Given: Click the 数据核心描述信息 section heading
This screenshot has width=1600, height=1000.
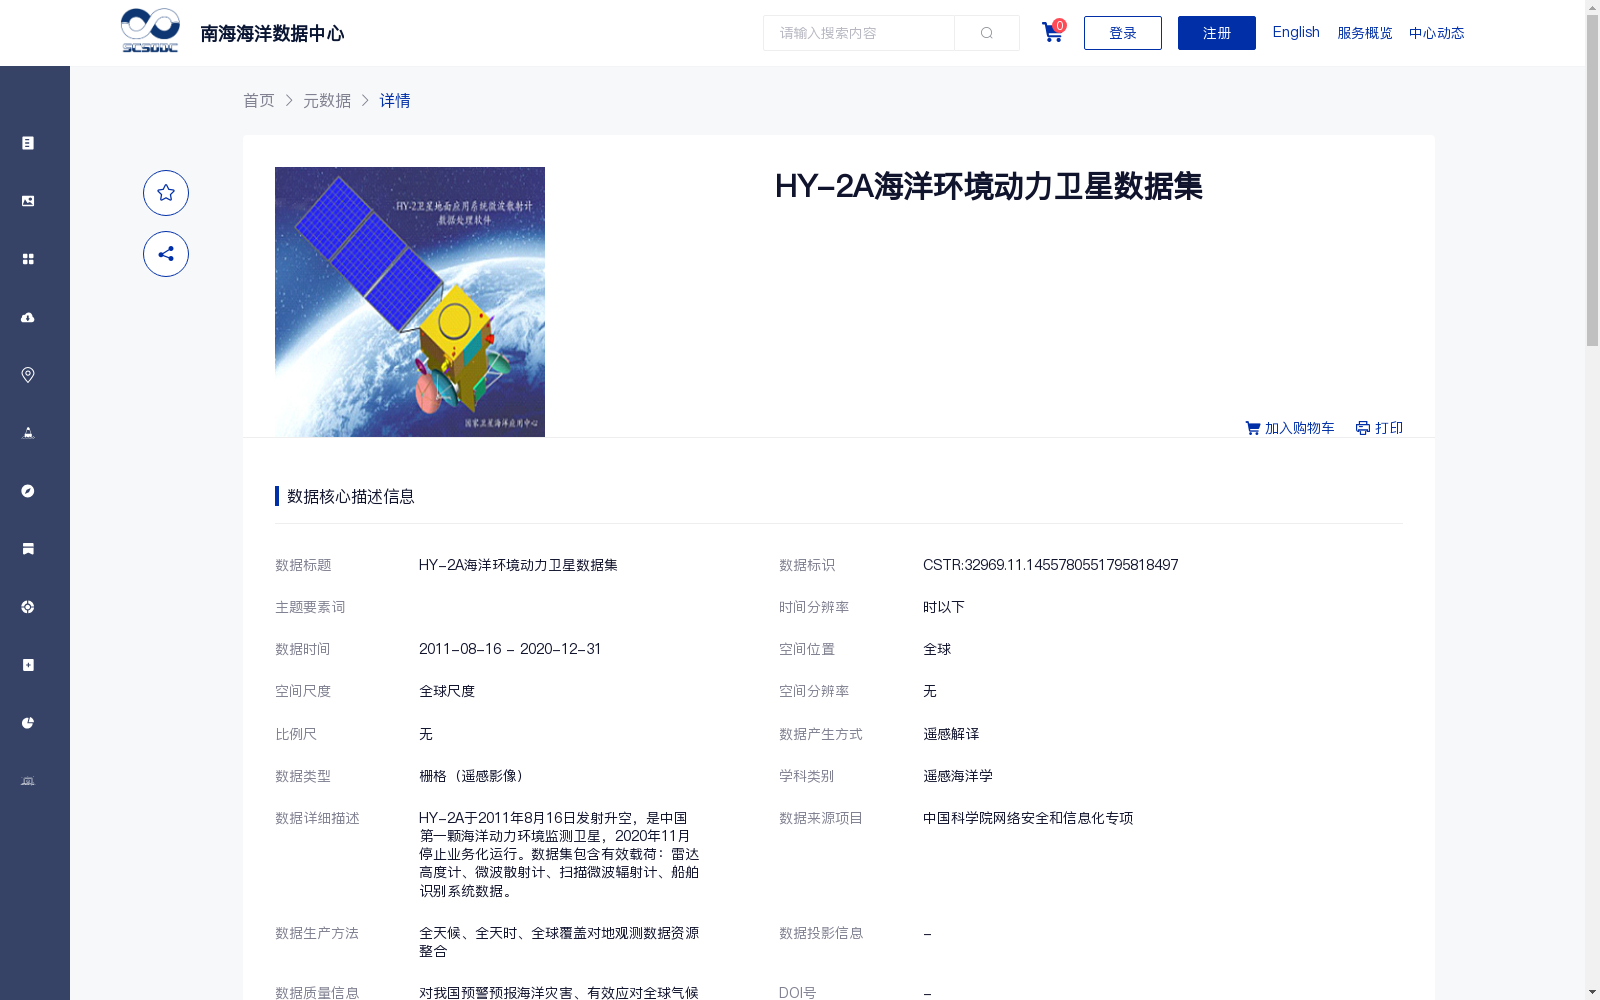Looking at the screenshot, I should 351,496.
